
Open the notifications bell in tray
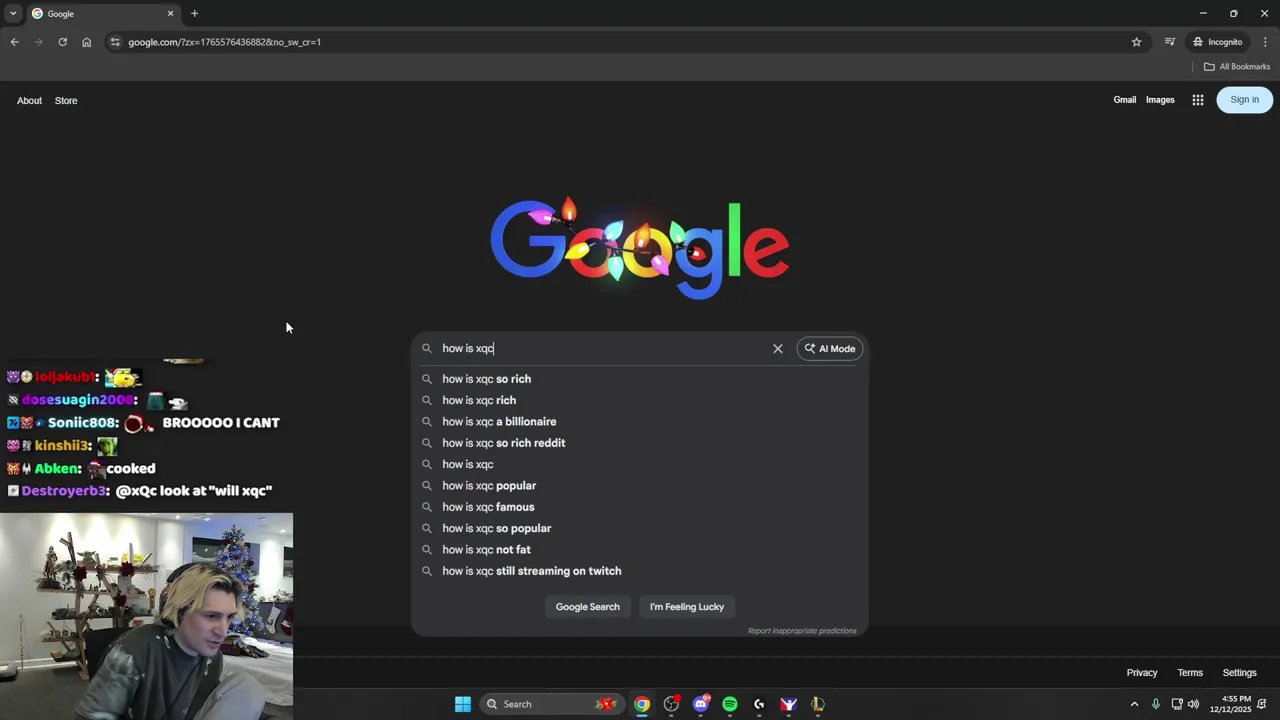pos(1262,704)
